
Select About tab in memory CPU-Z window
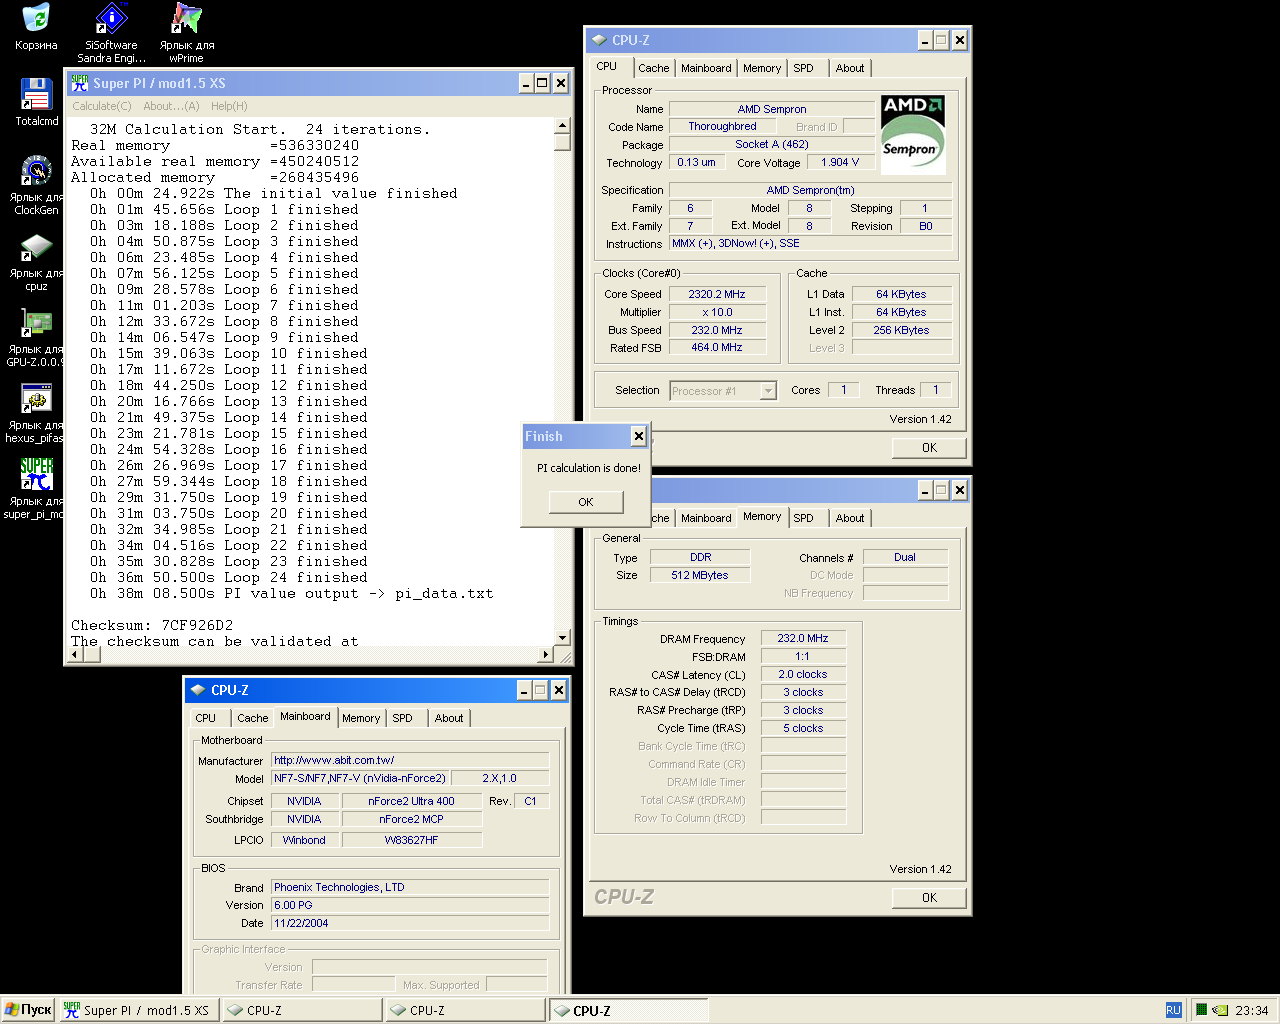click(x=850, y=518)
